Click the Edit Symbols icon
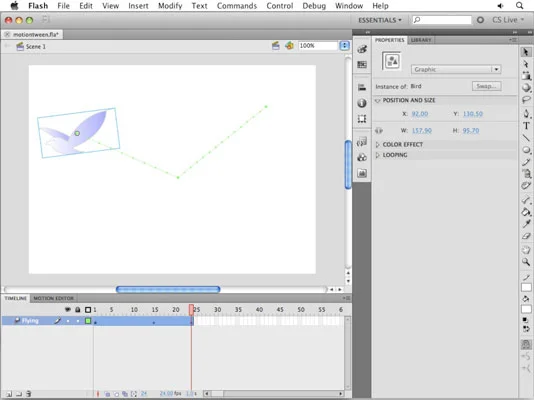Image resolution: width=534 pixels, height=400 pixels. point(289,46)
